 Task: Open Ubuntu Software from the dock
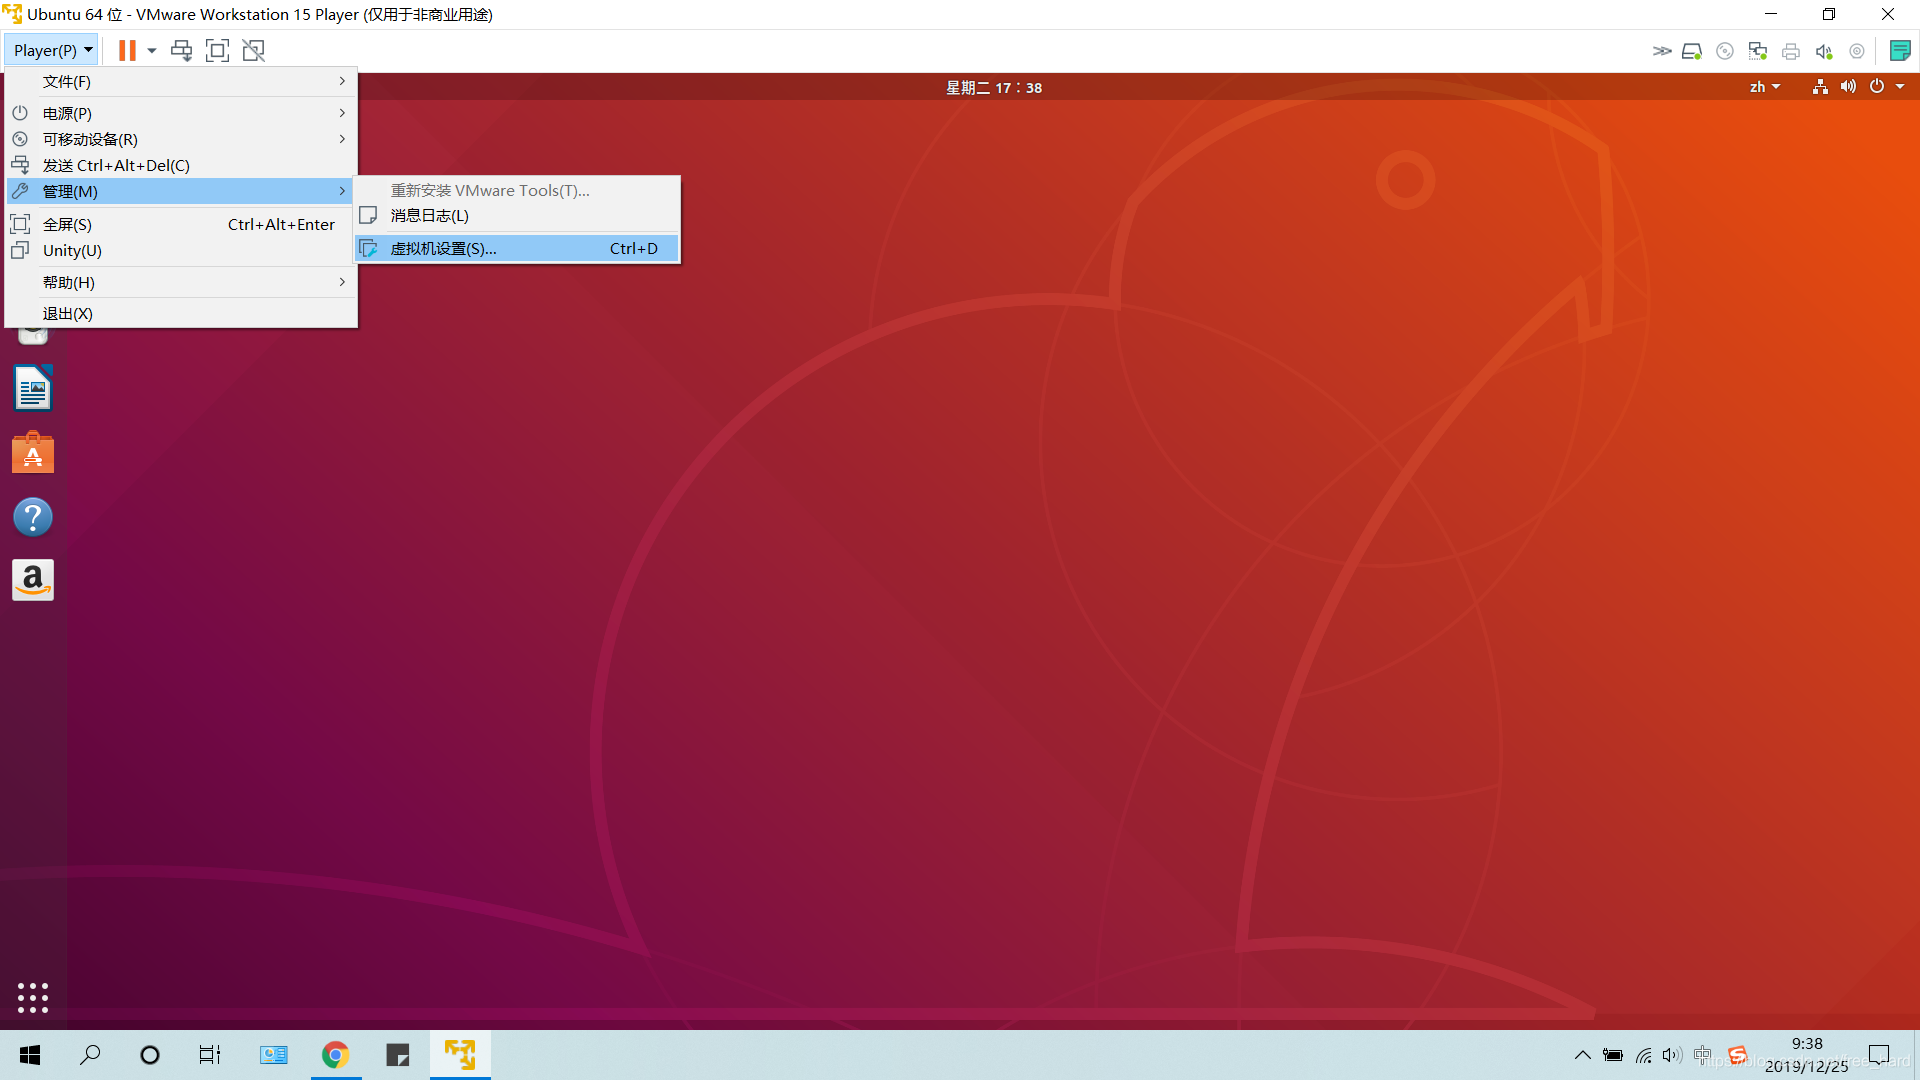click(33, 452)
